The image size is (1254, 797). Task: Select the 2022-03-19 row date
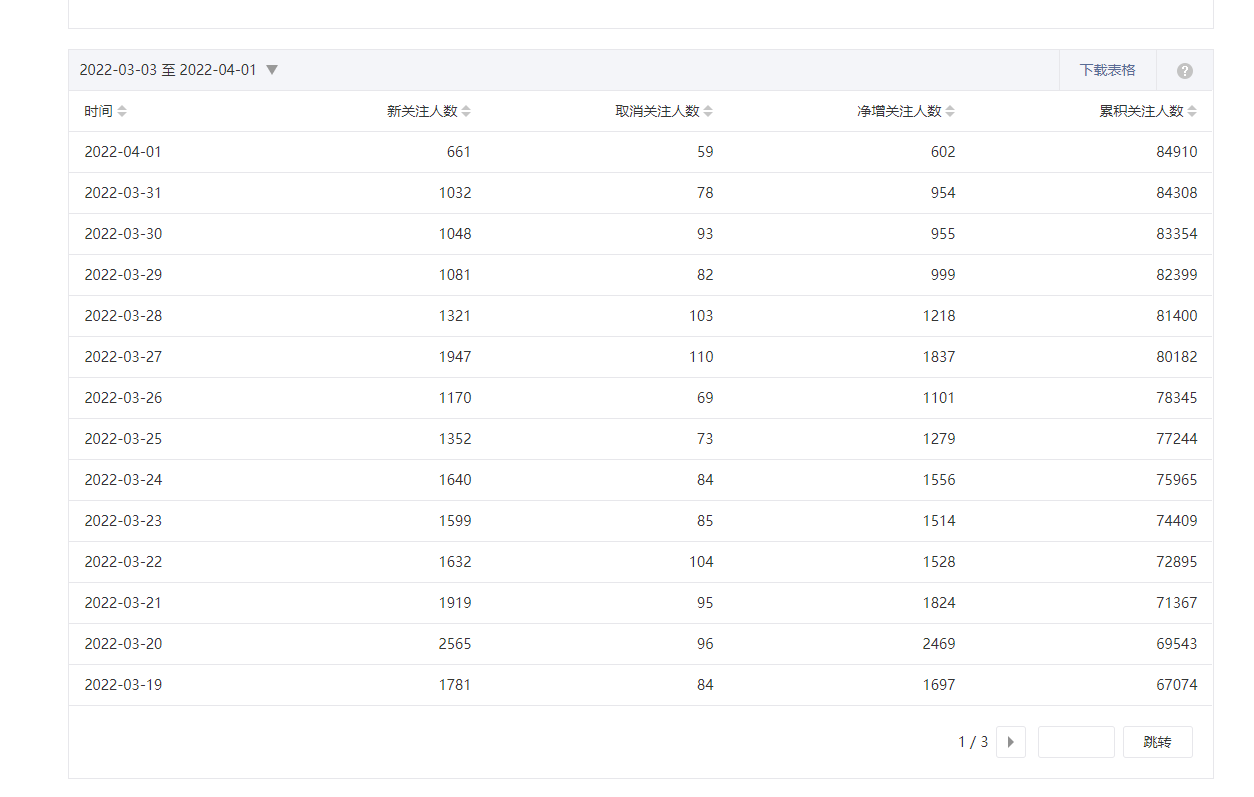(123, 685)
